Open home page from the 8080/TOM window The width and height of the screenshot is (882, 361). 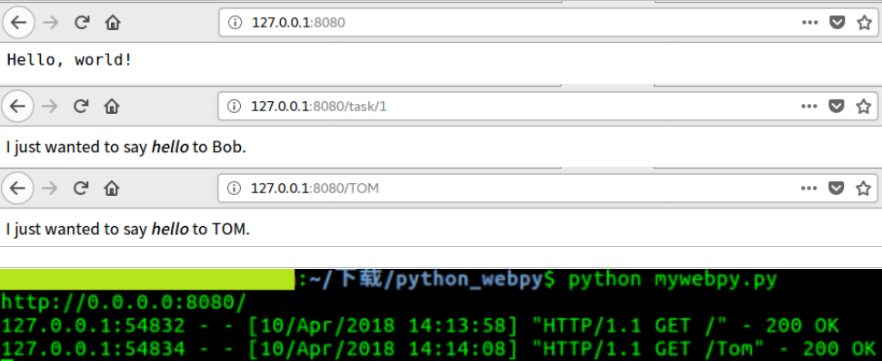click(x=112, y=188)
